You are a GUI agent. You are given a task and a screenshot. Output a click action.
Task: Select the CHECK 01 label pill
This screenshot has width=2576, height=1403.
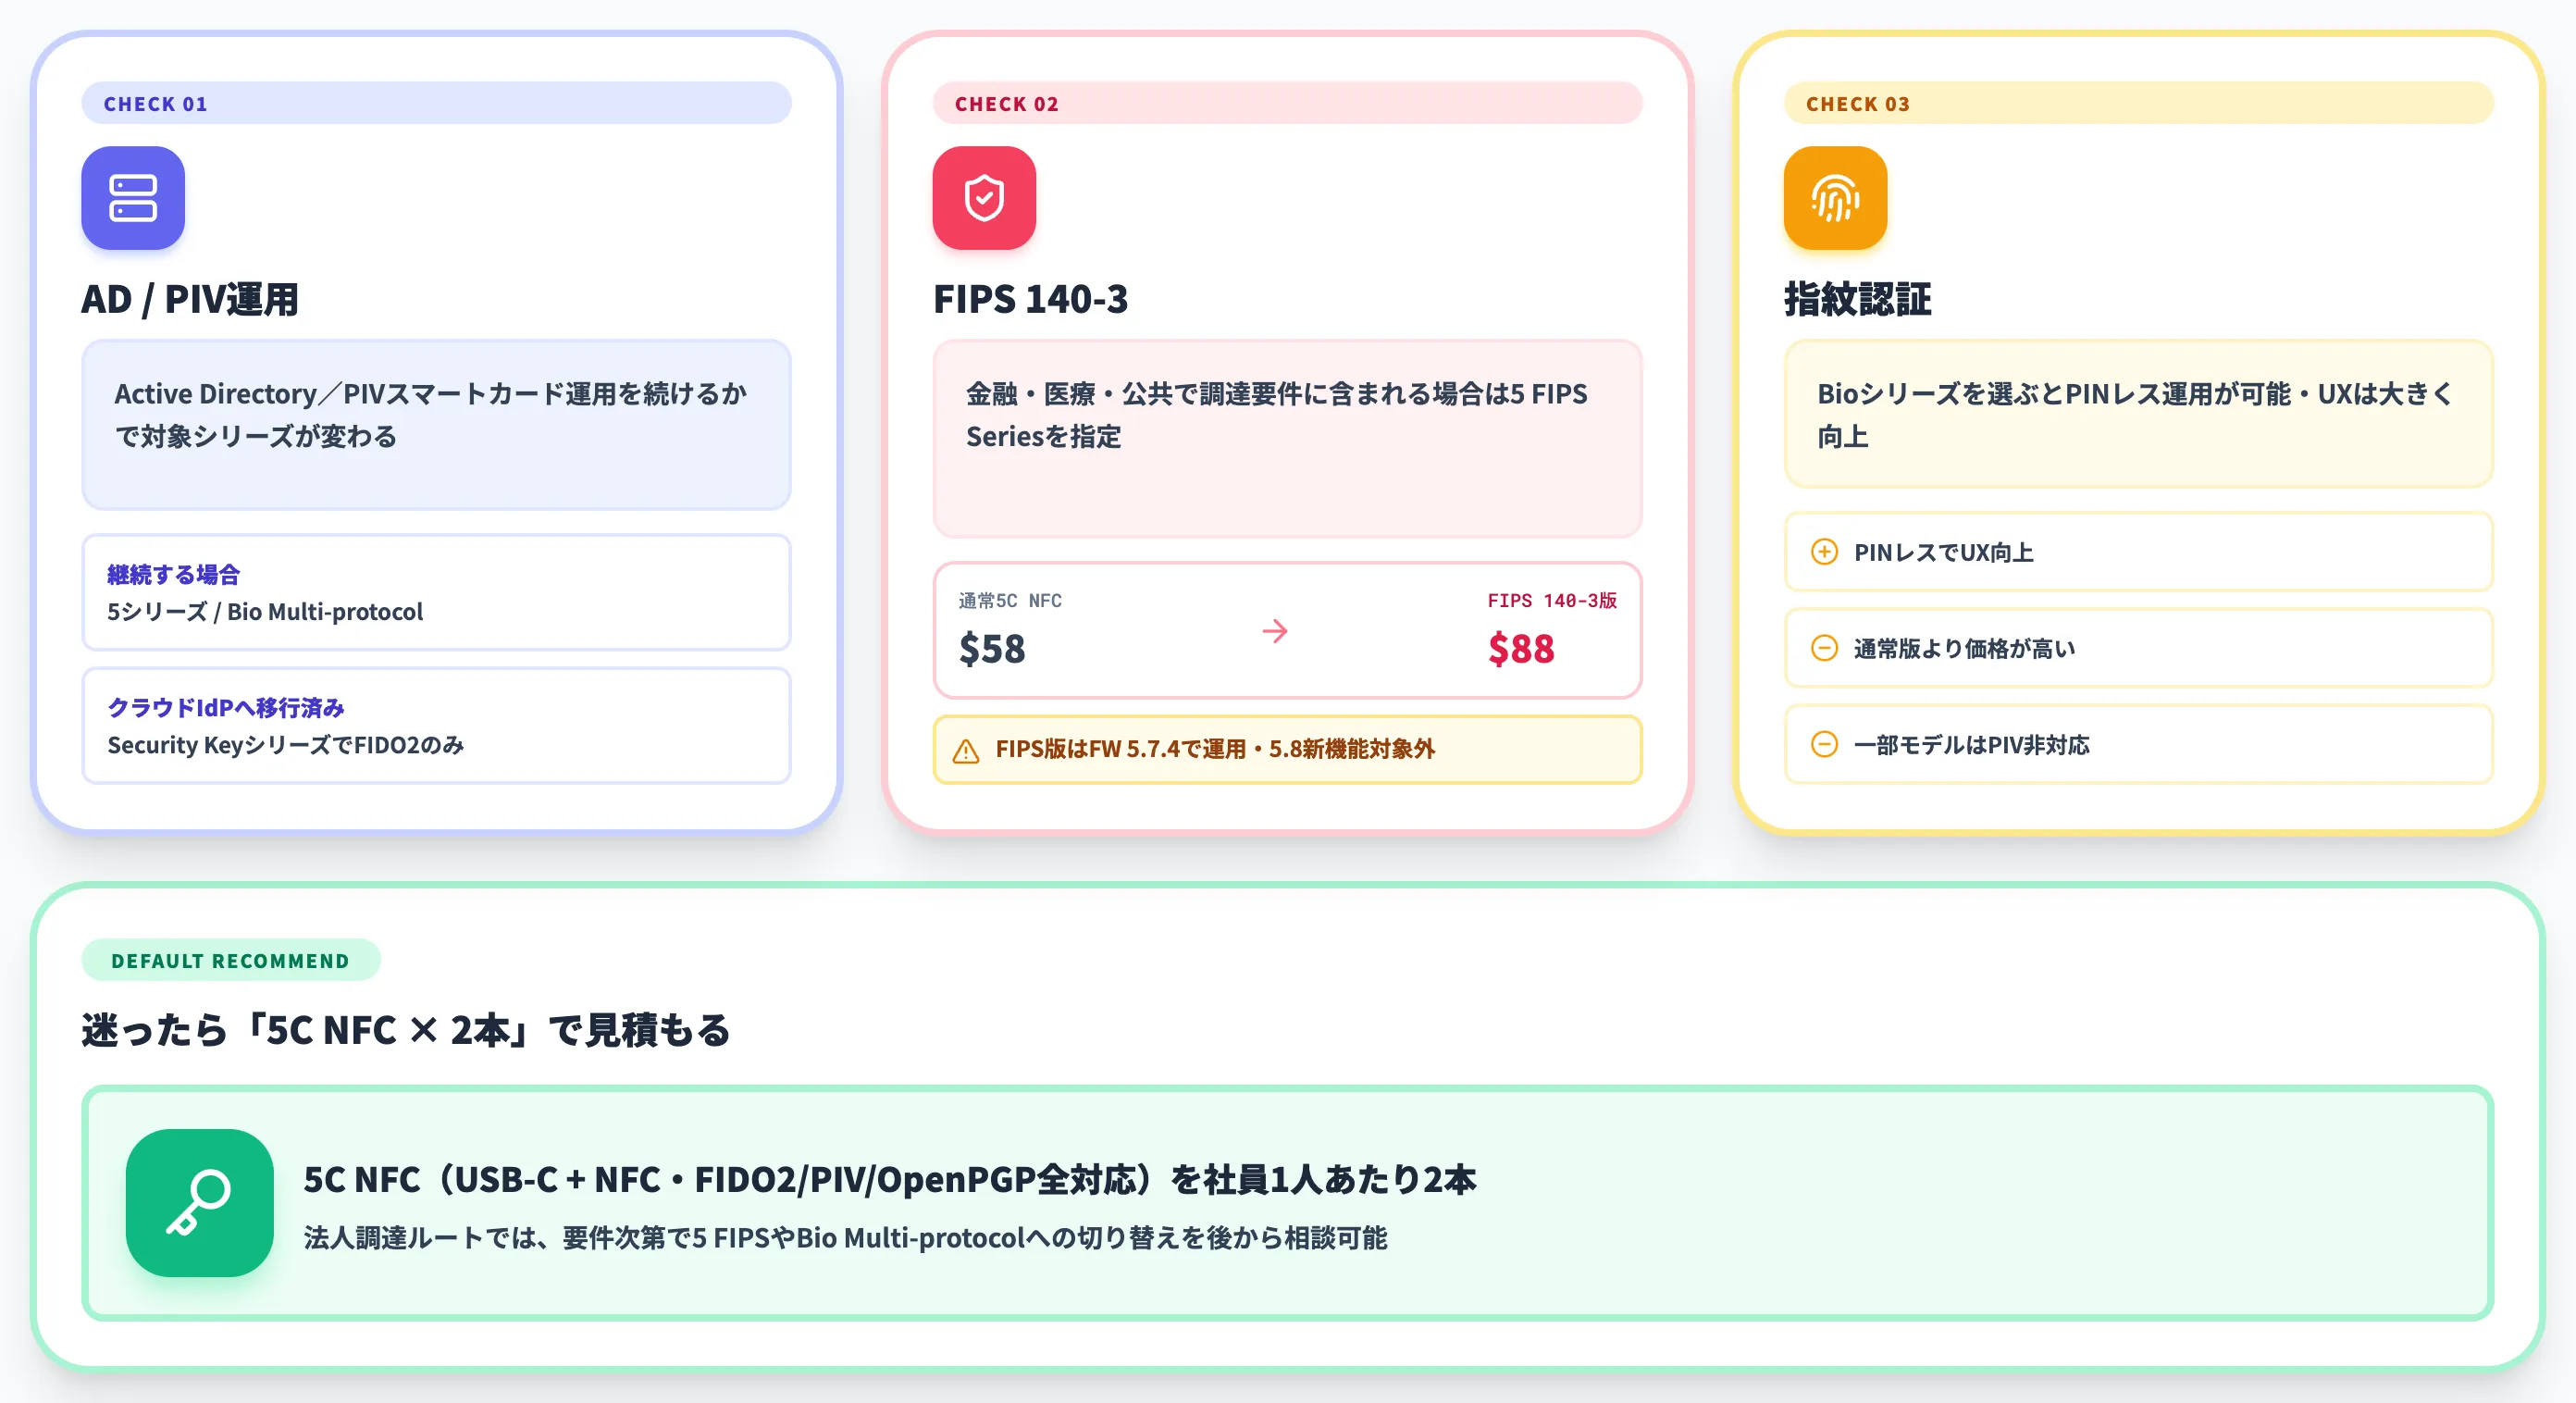click(x=436, y=103)
